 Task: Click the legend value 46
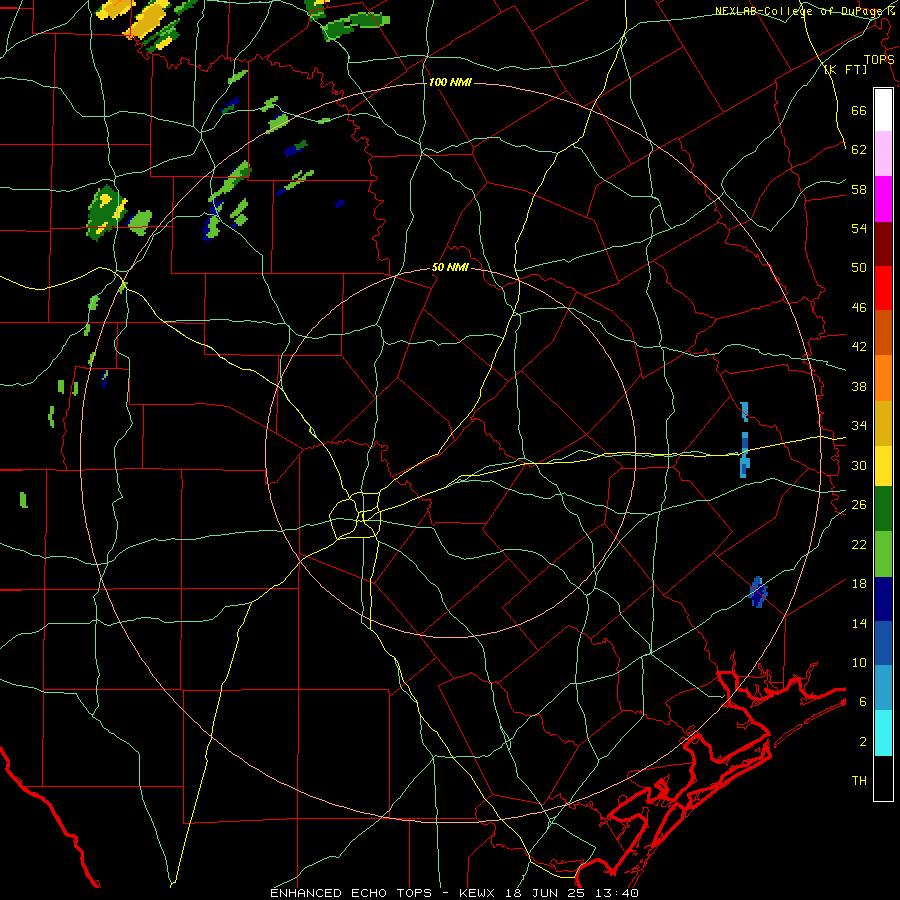coord(859,308)
